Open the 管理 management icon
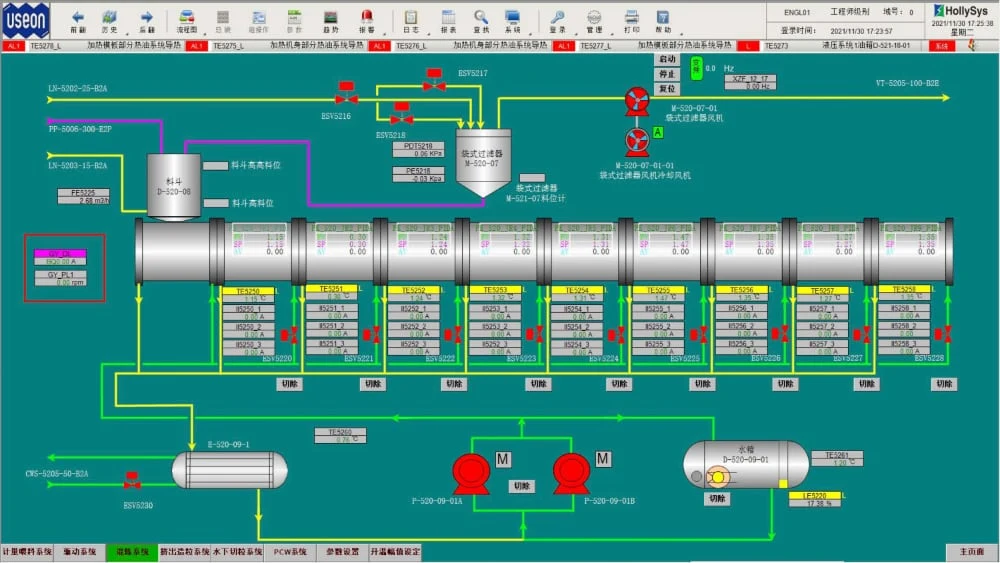Viewport: 1000px width, 563px height. [594, 17]
